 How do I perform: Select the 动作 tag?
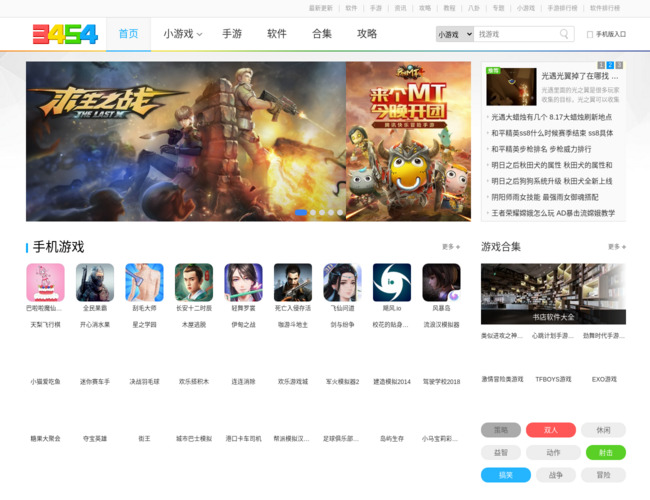pos(553,452)
